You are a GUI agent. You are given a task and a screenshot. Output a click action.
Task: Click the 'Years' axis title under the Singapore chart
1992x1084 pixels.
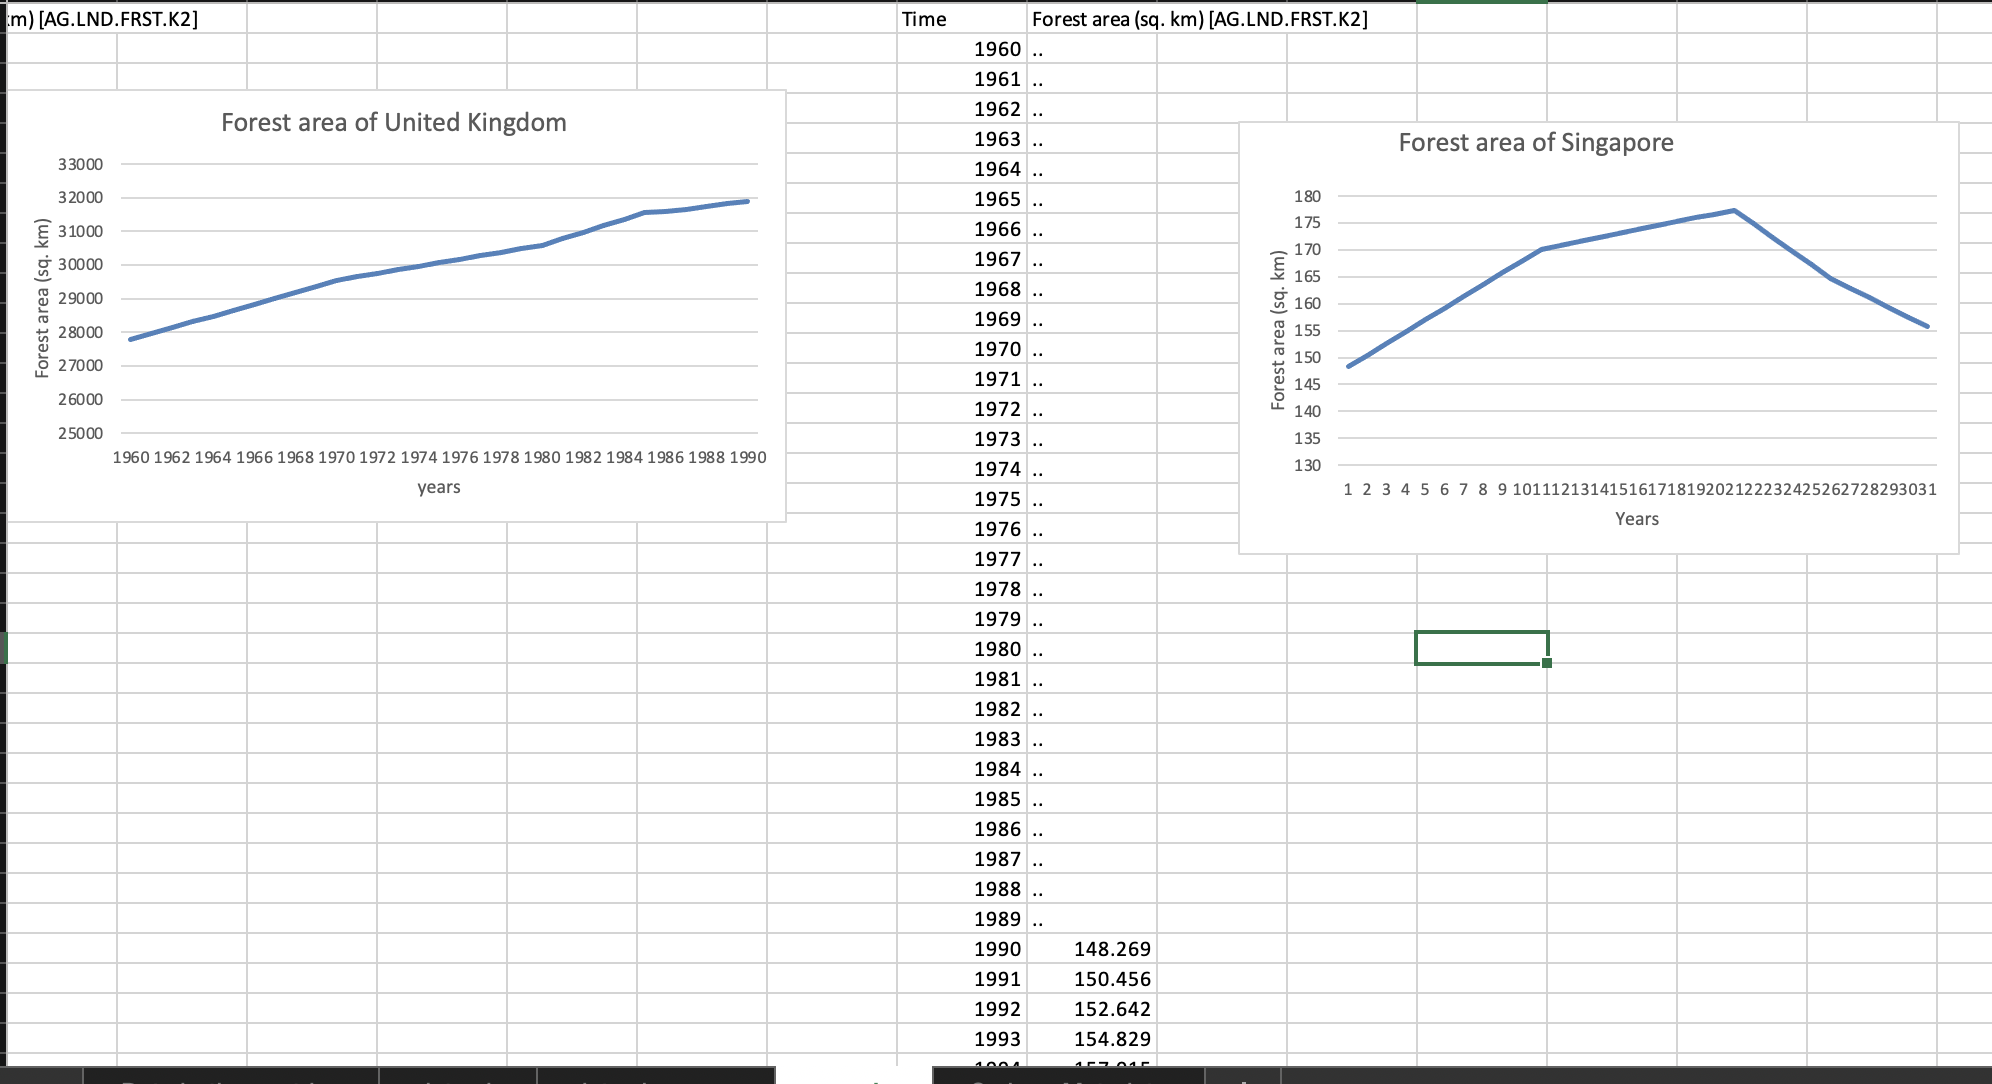(x=1636, y=519)
